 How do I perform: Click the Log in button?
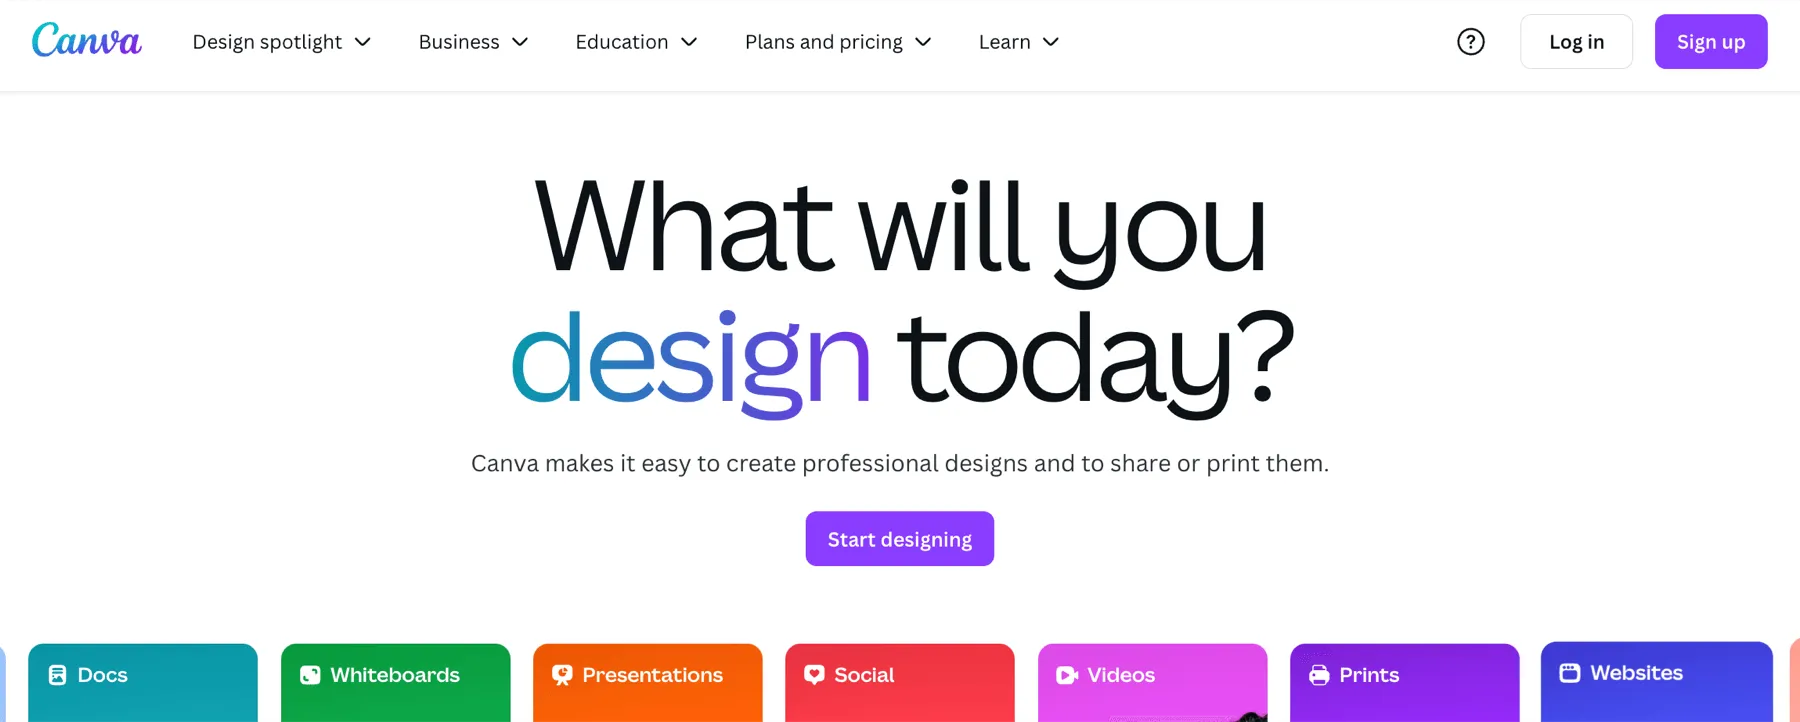[1575, 41]
